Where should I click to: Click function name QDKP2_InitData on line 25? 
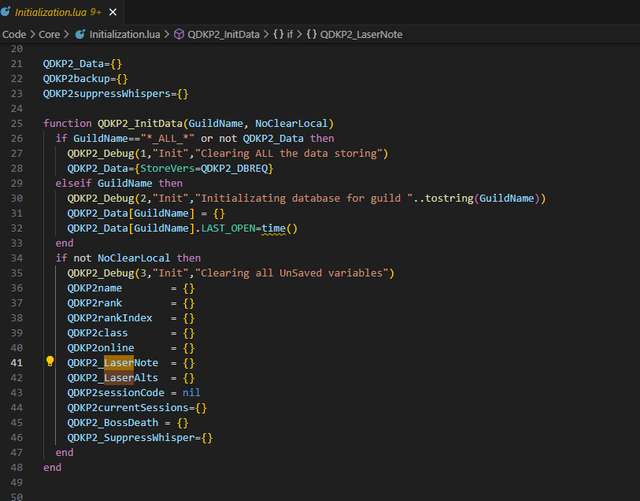click(x=140, y=123)
